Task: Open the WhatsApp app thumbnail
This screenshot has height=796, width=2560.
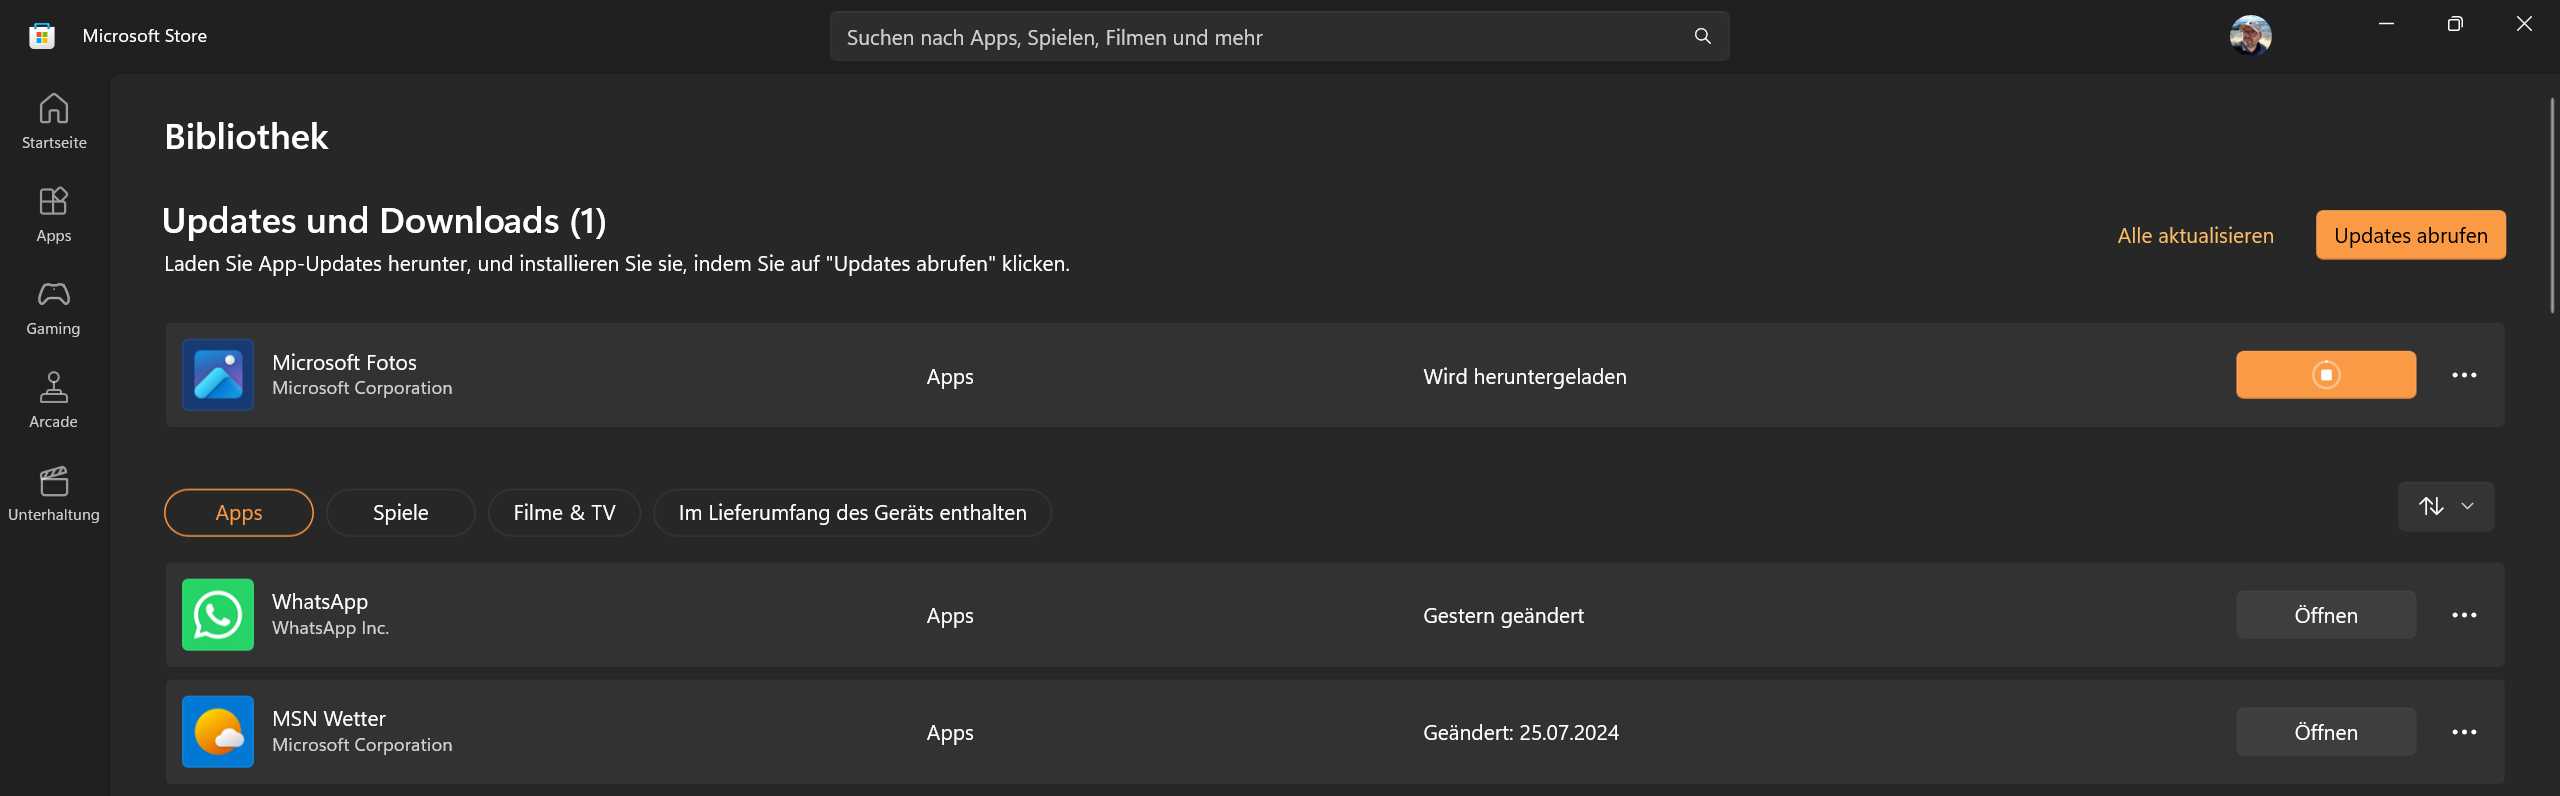Action: [x=217, y=614]
